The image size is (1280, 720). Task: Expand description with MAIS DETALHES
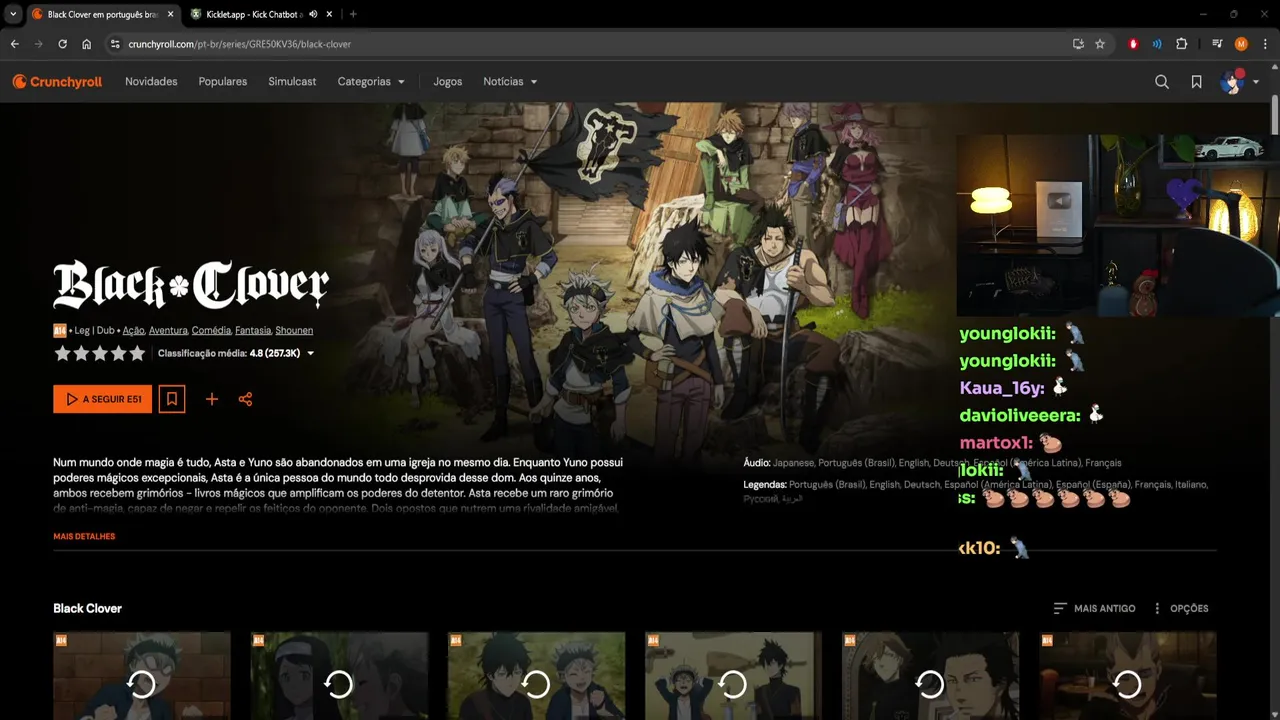click(84, 537)
